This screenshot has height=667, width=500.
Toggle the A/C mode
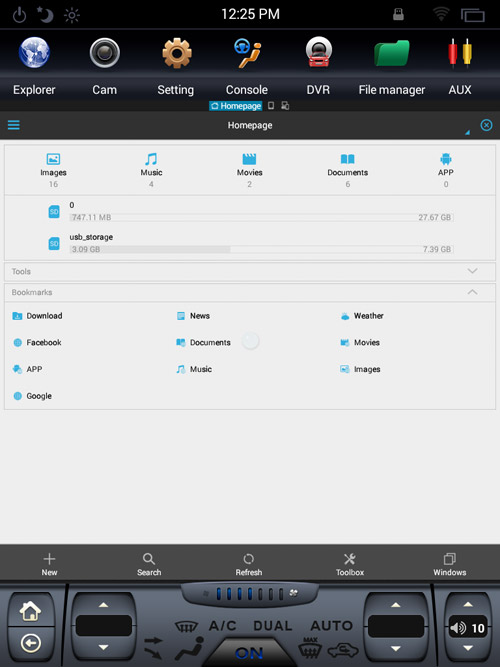222,625
